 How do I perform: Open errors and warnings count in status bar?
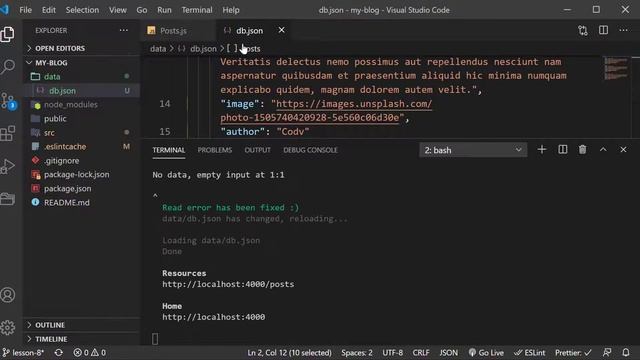pyautogui.click(x=89, y=353)
